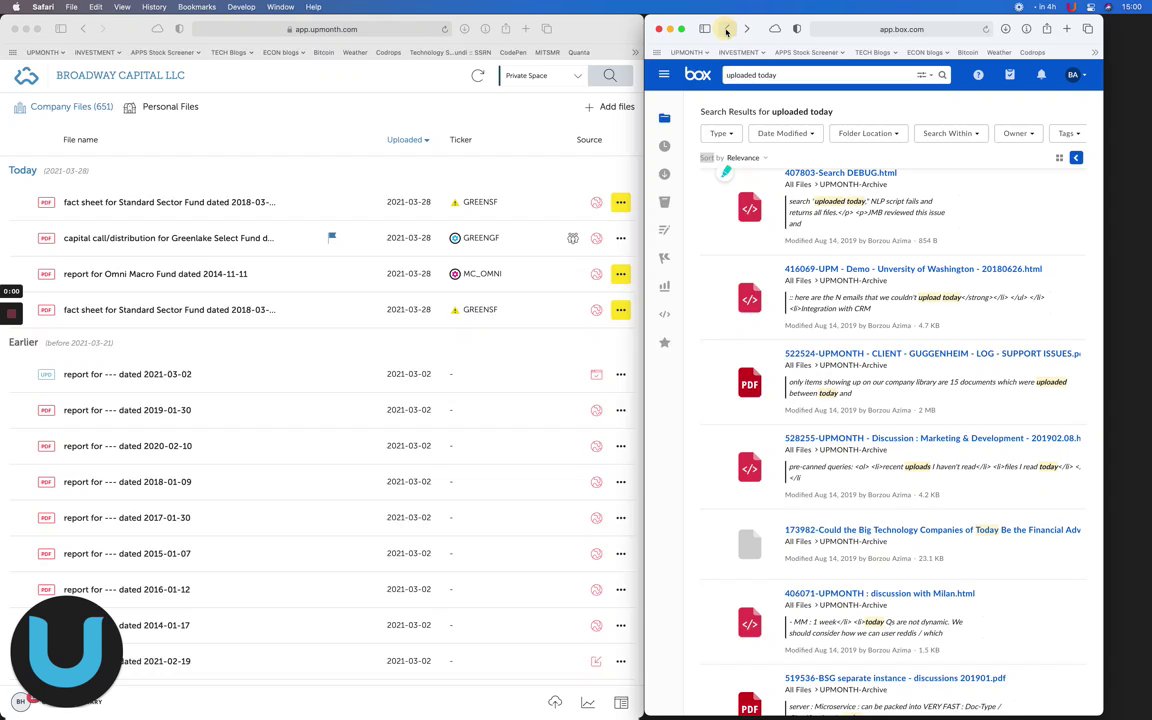Open the BA account avatar menu
The width and height of the screenshot is (1152, 720).
click(x=1076, y=75)
